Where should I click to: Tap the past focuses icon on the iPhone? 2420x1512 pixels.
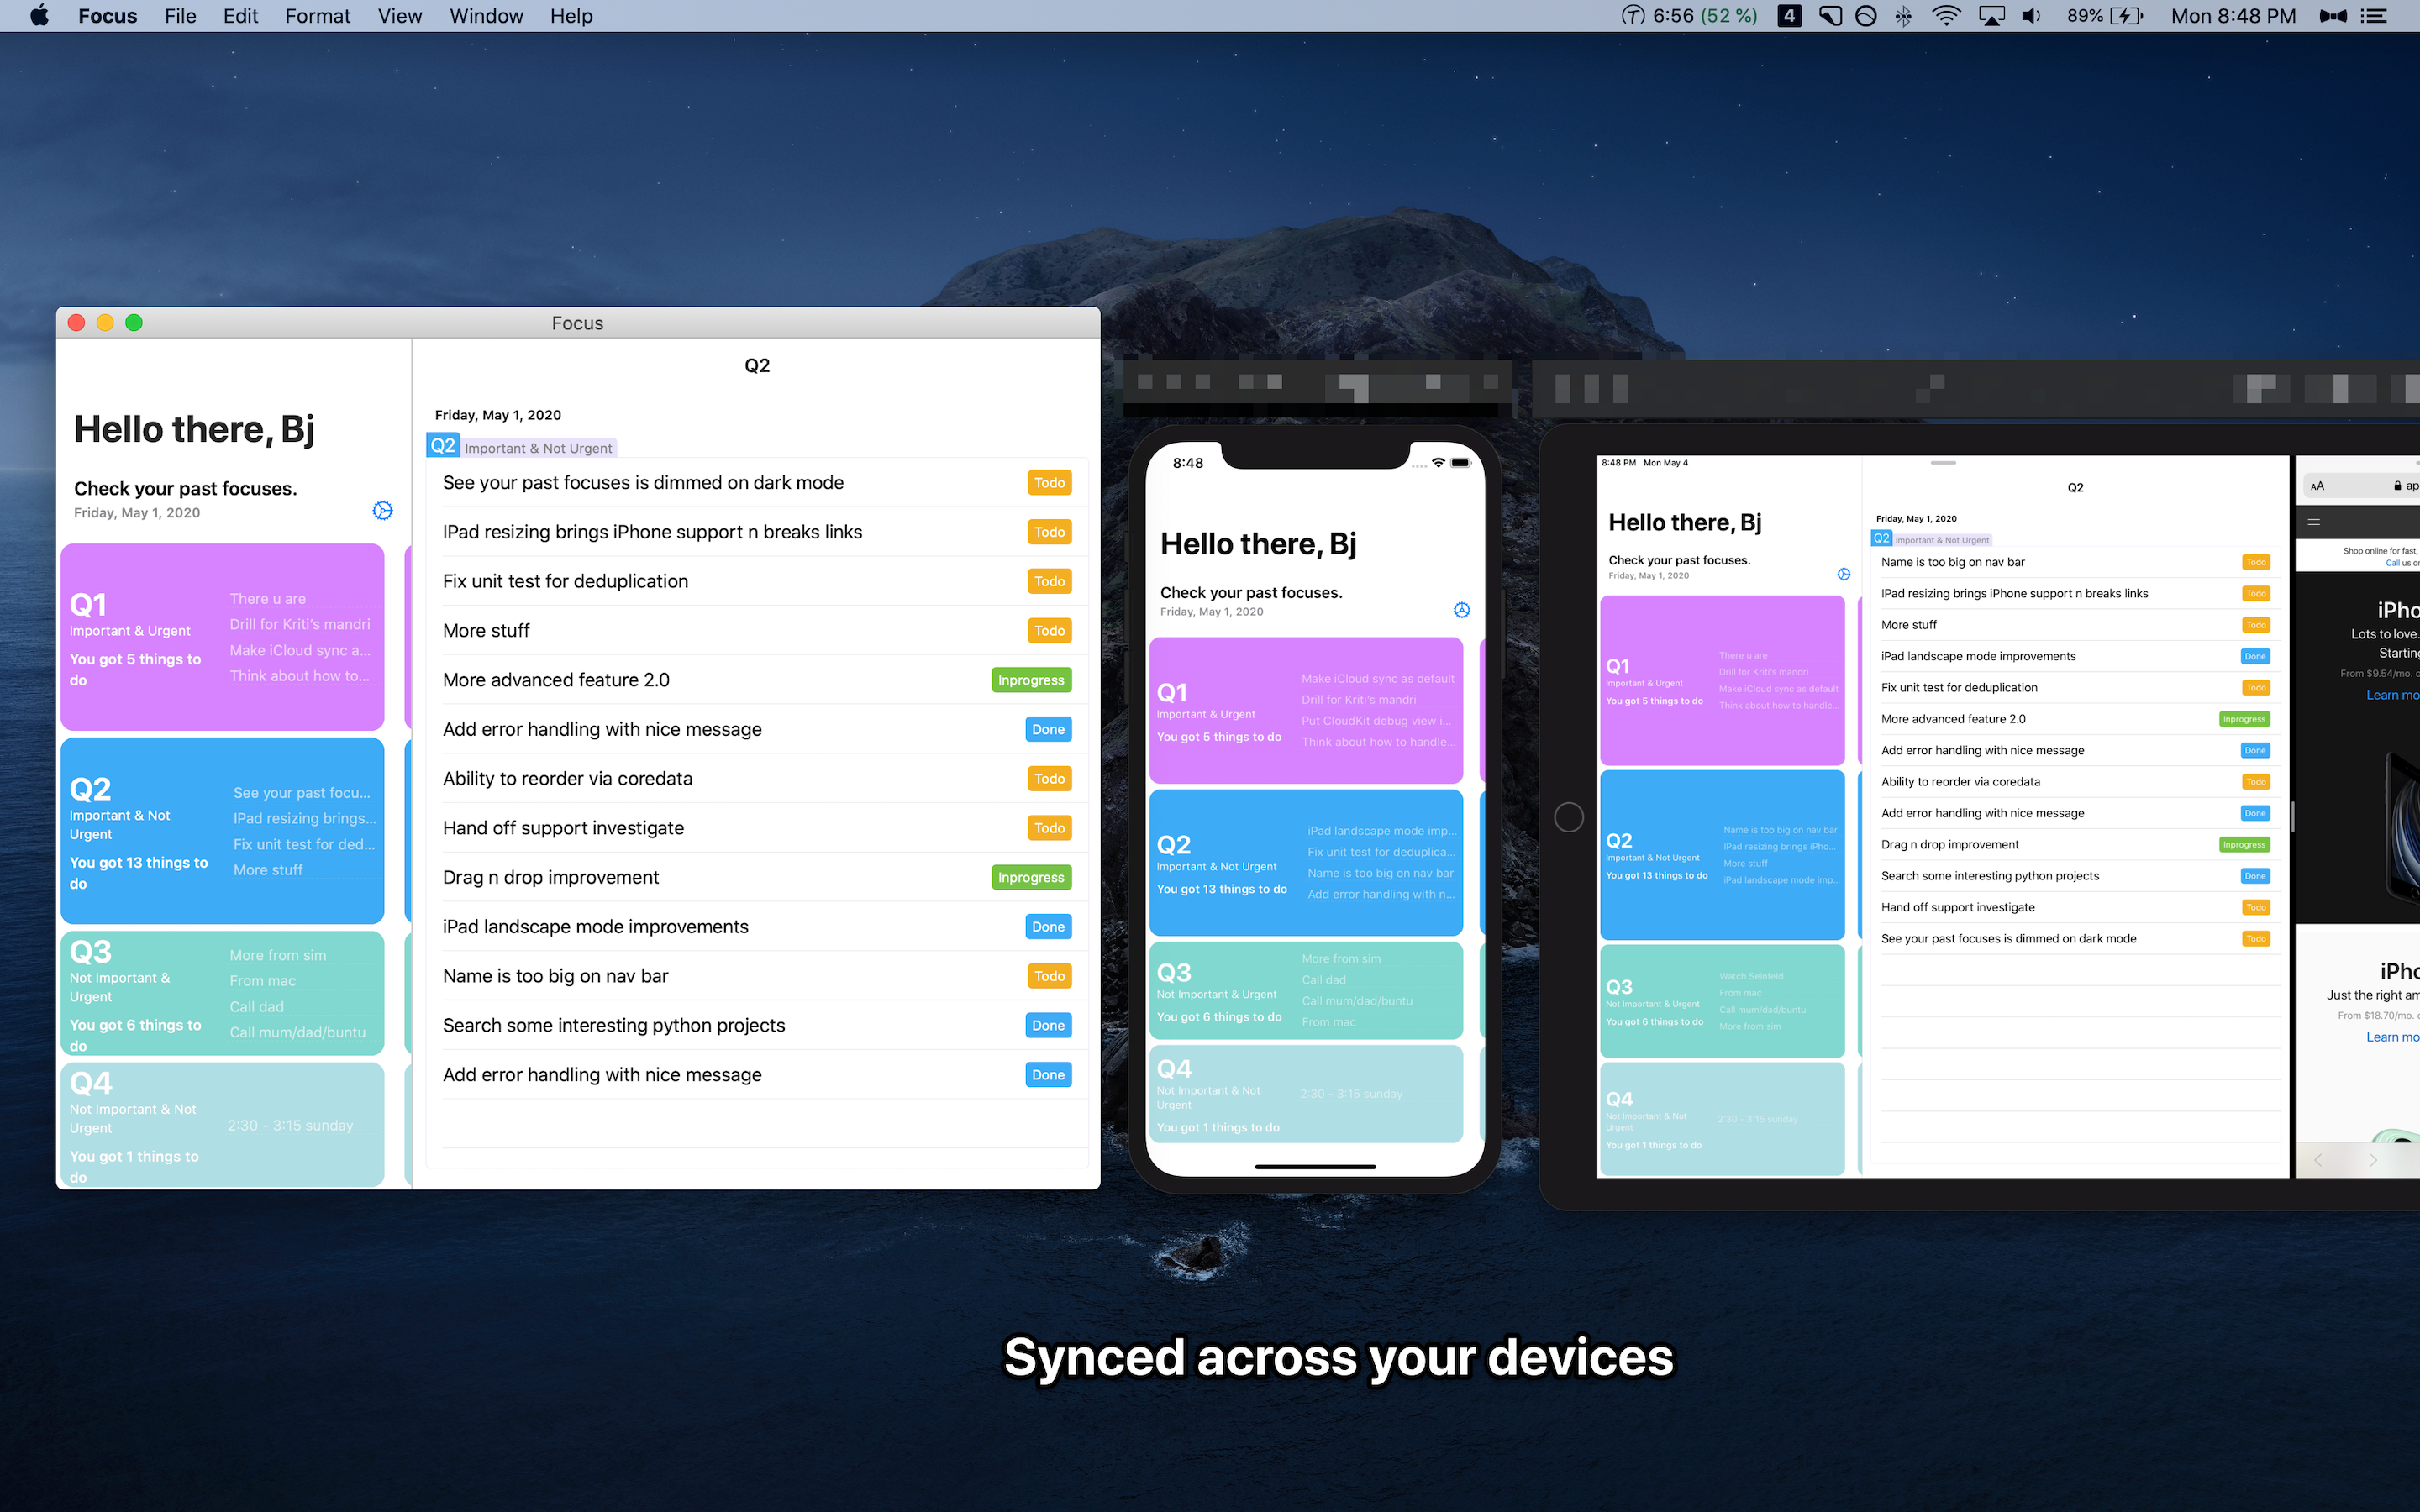(x=1461, y=609)
